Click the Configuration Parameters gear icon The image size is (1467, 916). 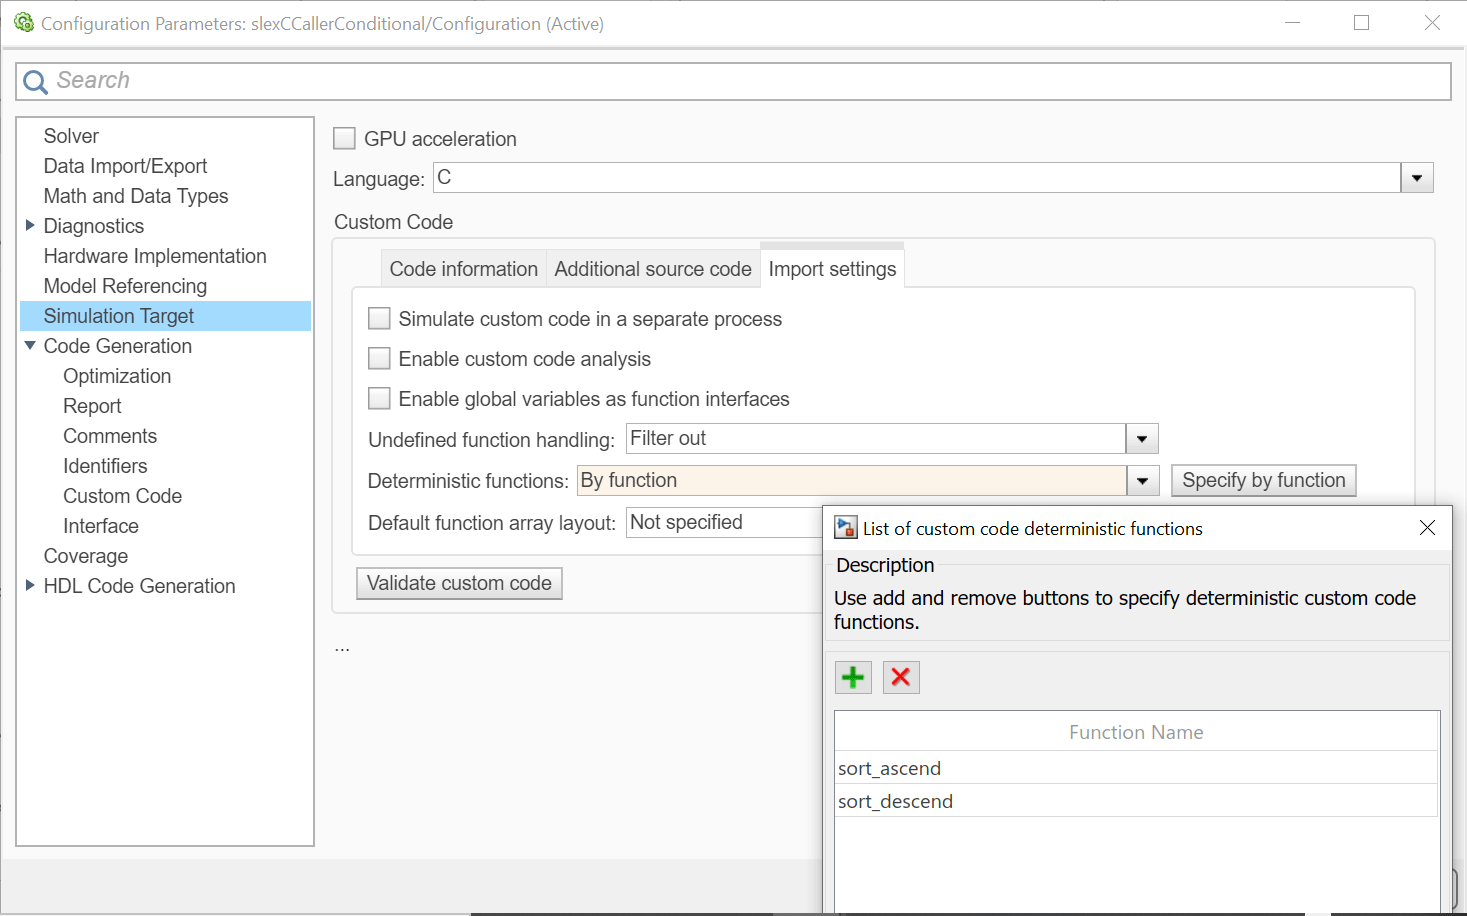coord(24,23)
